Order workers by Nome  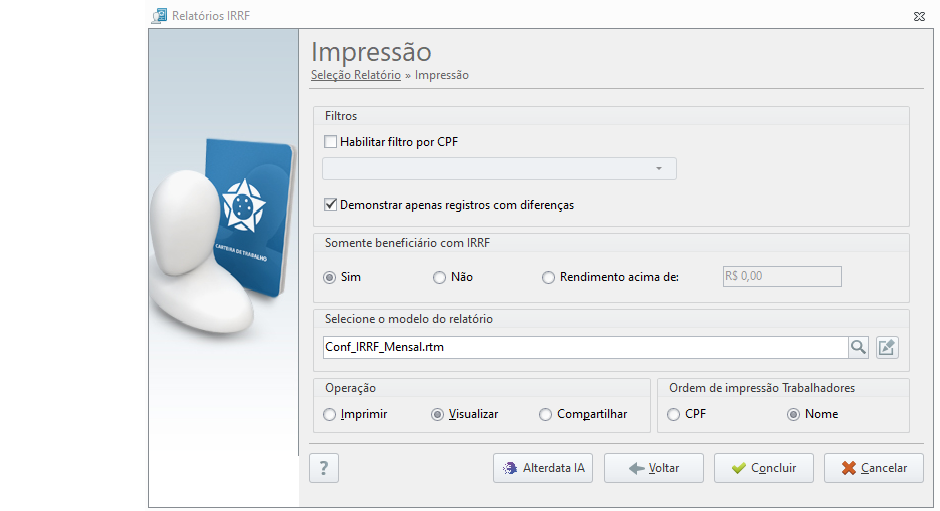pos(793,414)
